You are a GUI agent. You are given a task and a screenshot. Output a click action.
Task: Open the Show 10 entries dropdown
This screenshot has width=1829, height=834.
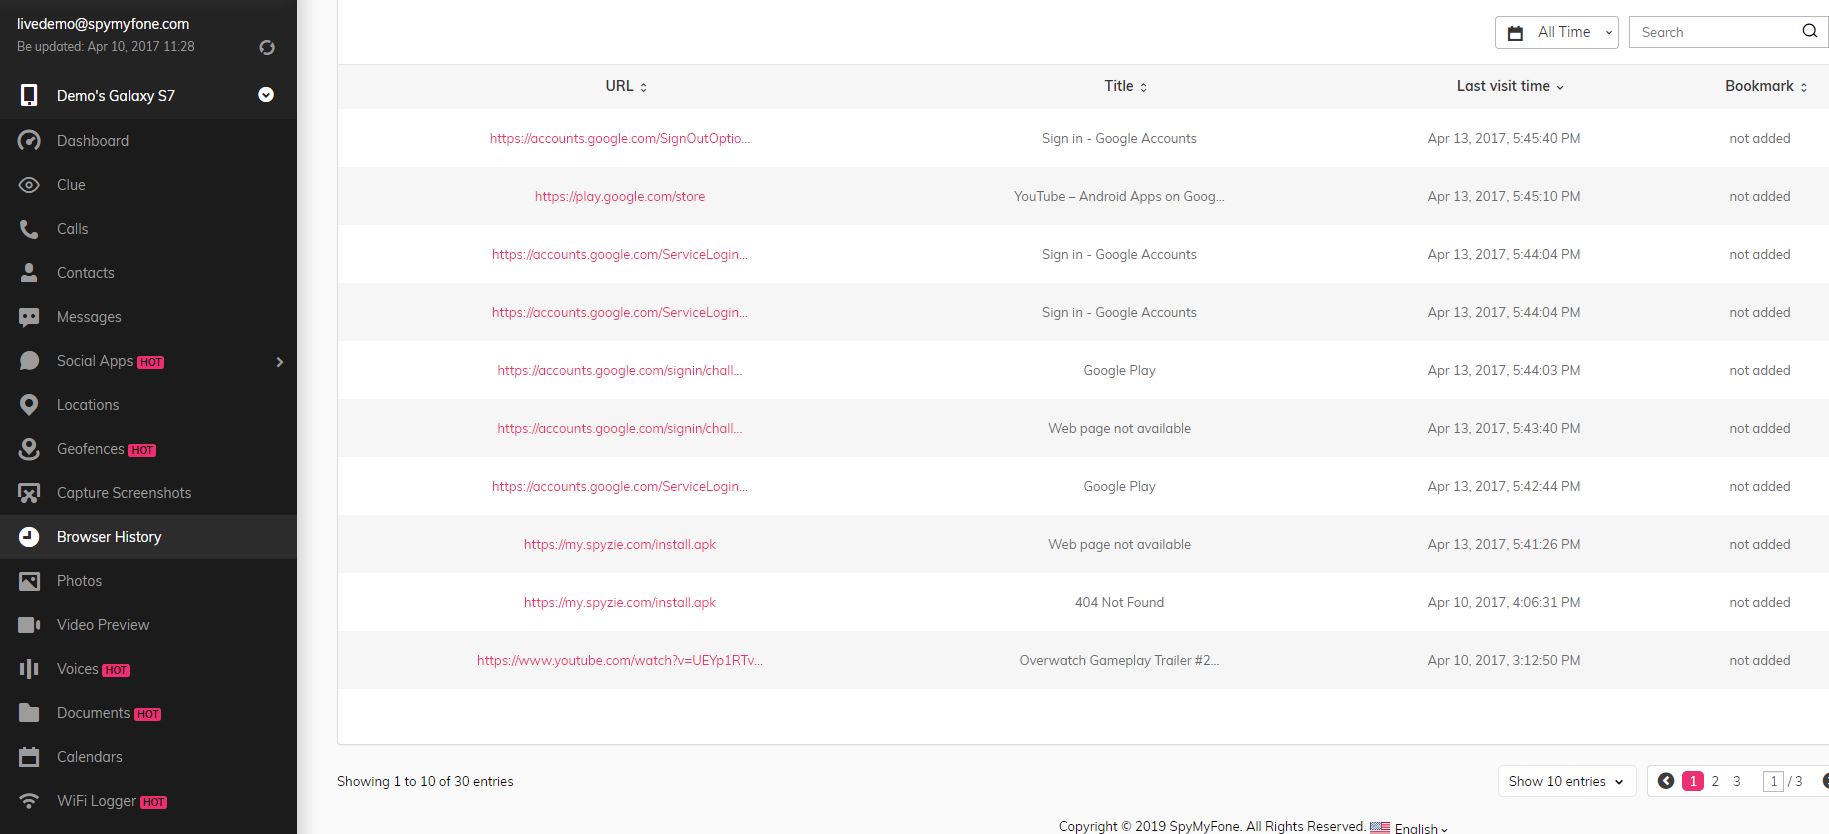pyautogui.click(x=1566, y=781)
